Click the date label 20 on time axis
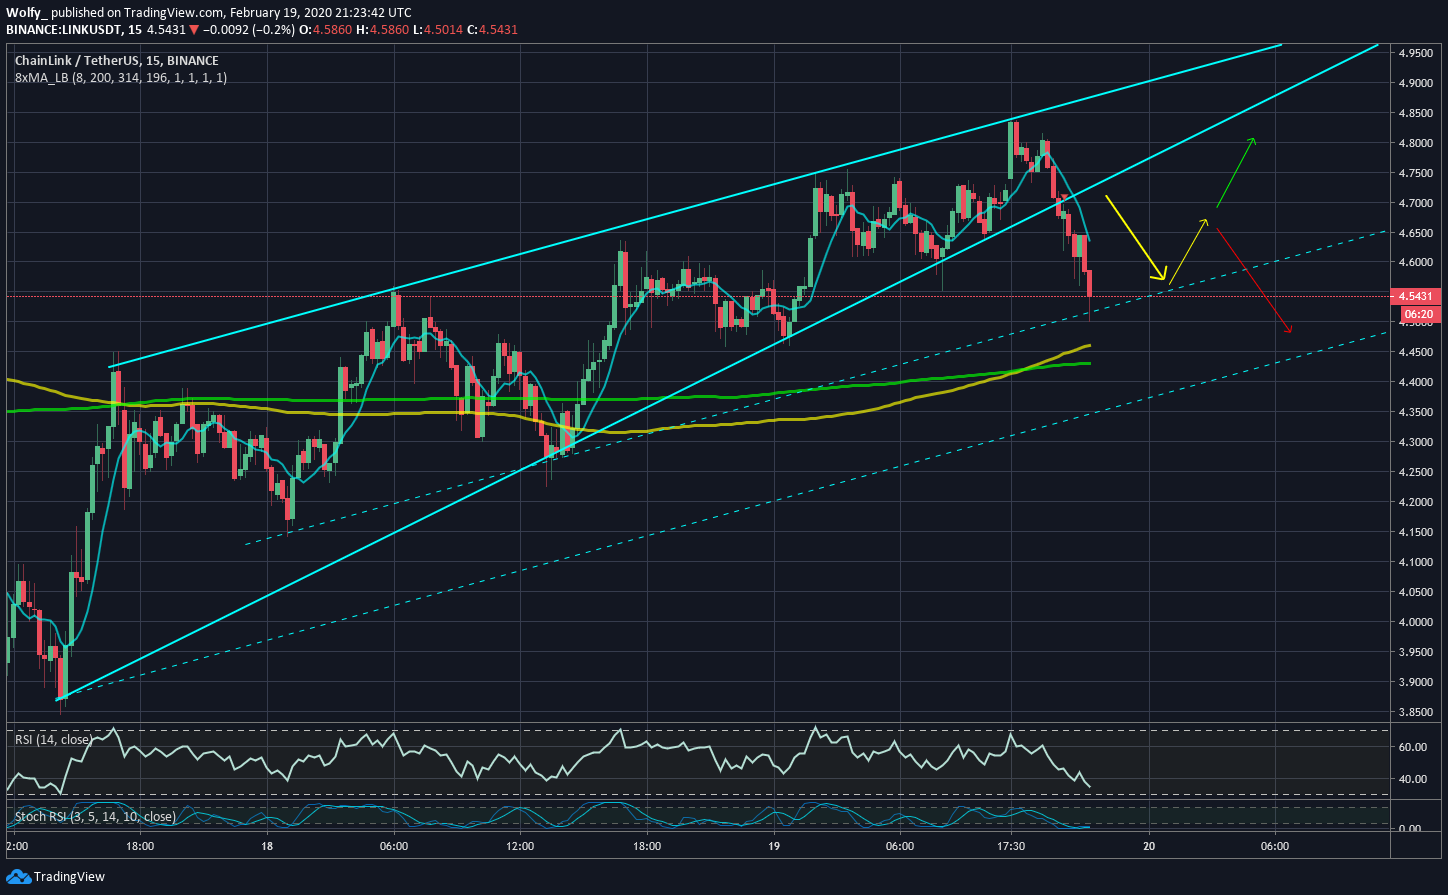Viewport: 1448px width, 895px height. [x=1149, y=846]
